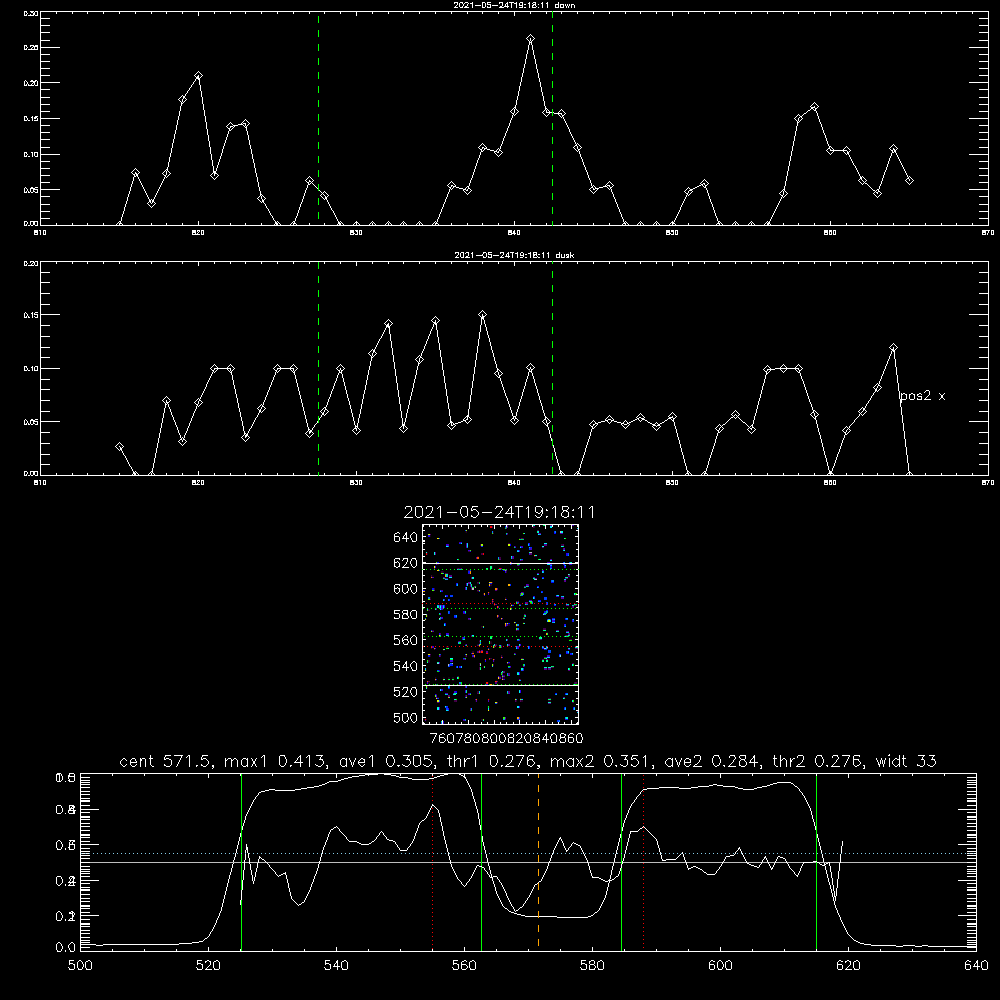Image resolution: width=1000 pixels, height=1000 pixels.
Task: Select leftmost solid green line in bottom plot
Action: pos(241,861)
